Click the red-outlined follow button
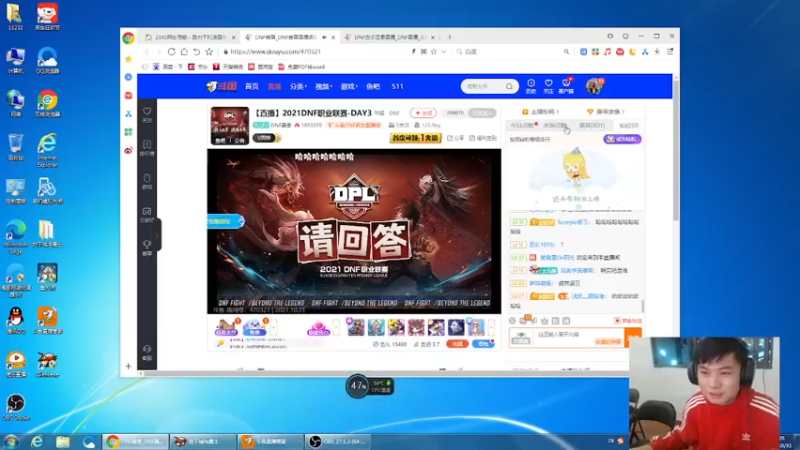Screen dimensions: 800x450 pyautogui.click(x=423, y=113)
